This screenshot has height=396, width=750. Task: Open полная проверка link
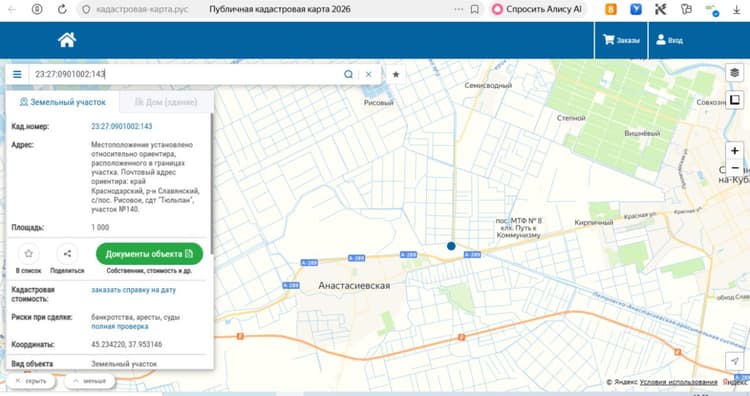(120, 326)
